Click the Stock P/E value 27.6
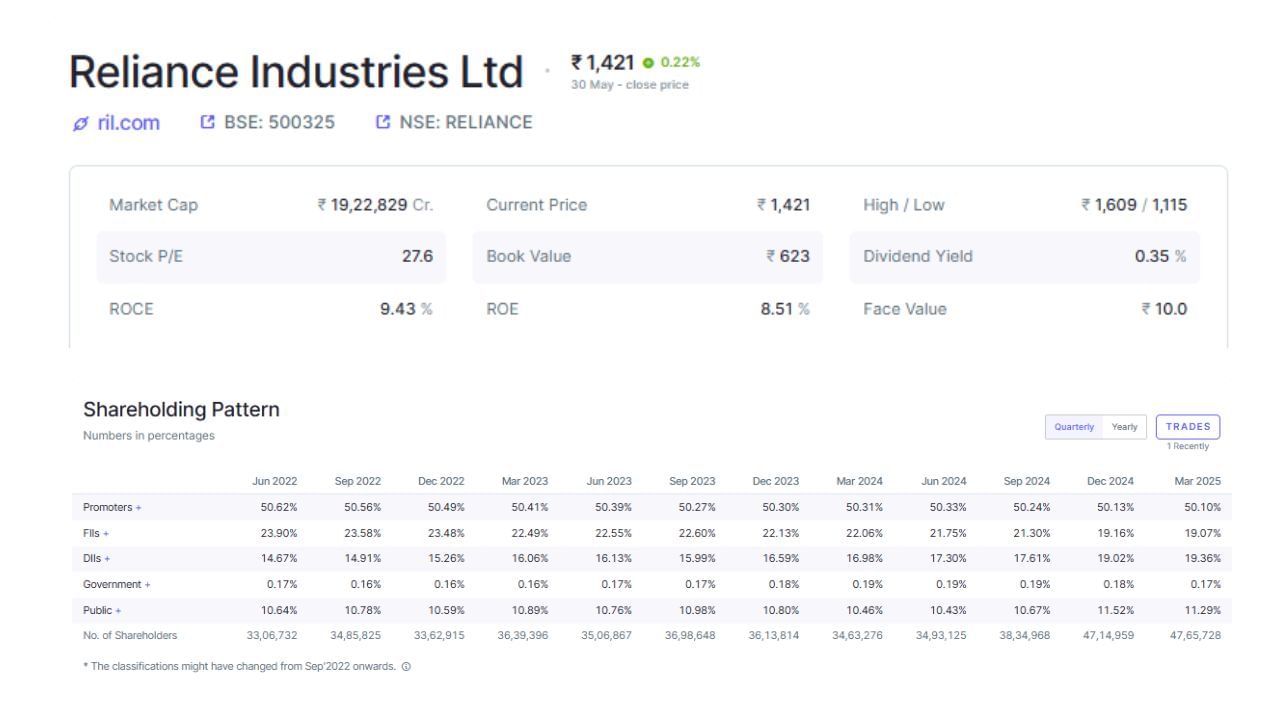Image resolution: width=1280 pixels, height=720 pixels. click(x=417, y=256)
